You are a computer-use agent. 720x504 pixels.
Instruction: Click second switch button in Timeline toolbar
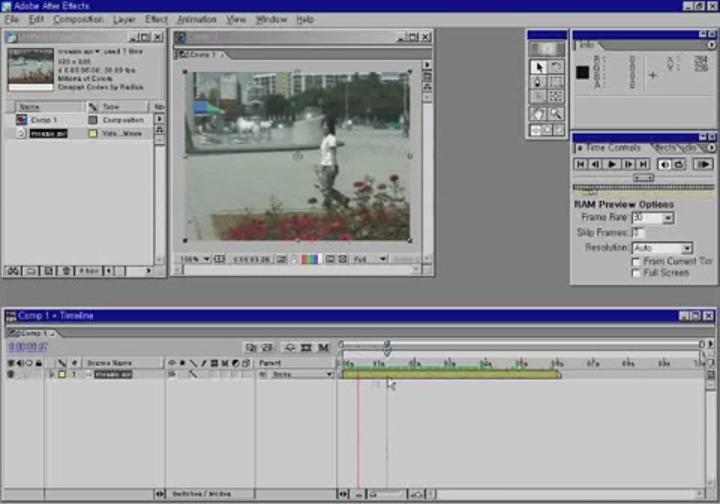(x=267, y=347)
